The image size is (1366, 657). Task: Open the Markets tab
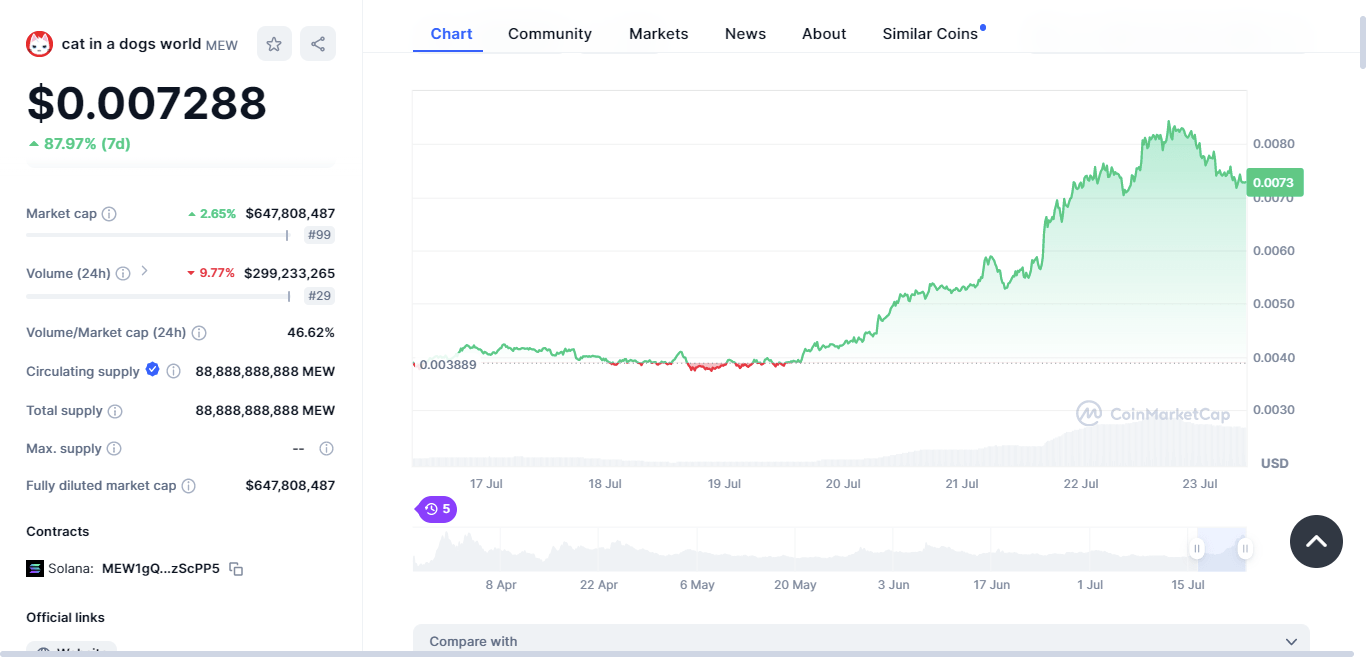pos(659,34)
